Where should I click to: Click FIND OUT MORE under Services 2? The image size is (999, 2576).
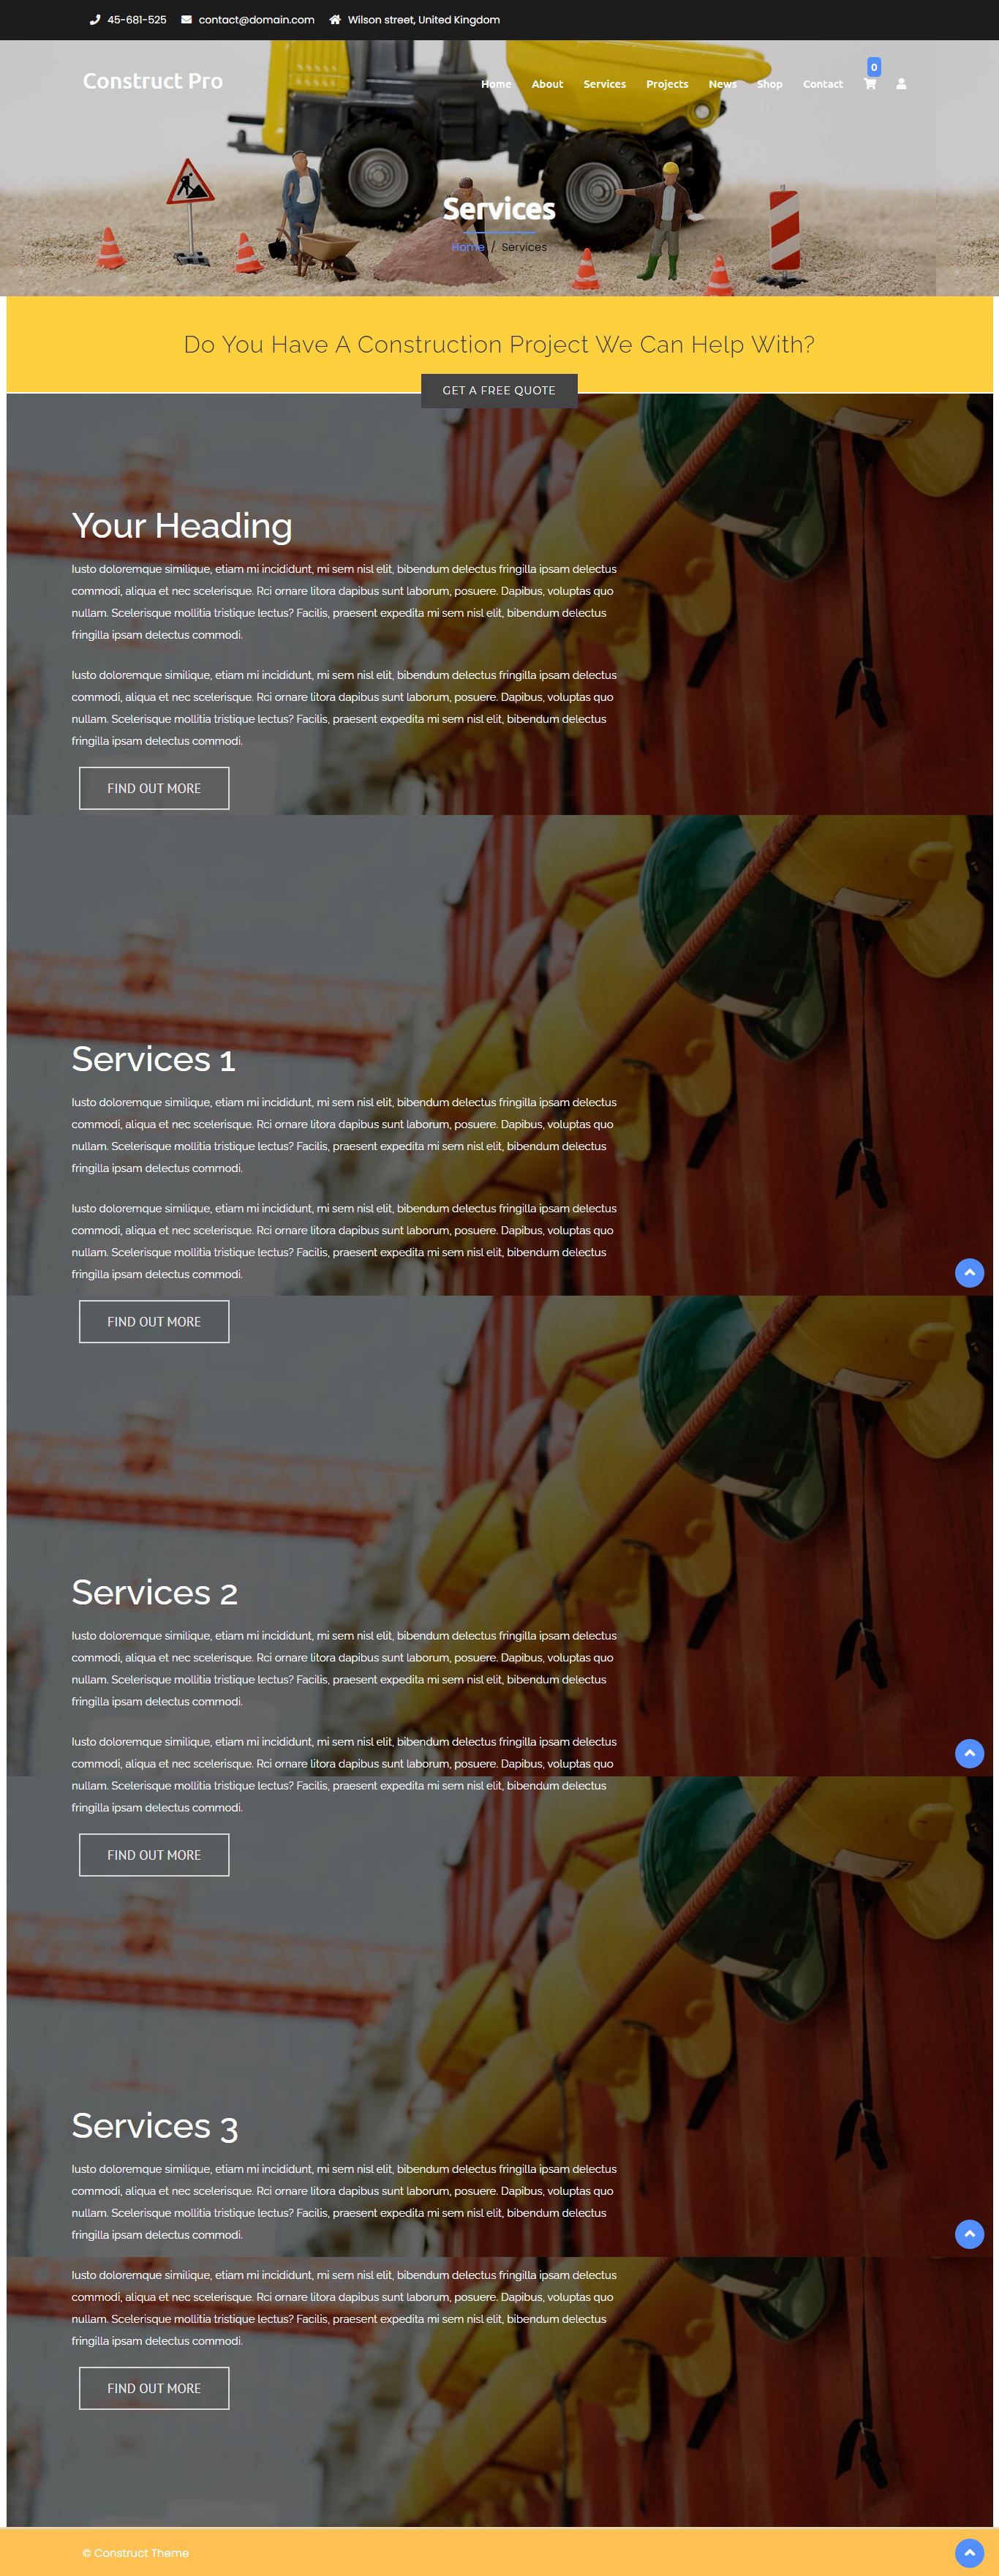tap(154, 1855)
